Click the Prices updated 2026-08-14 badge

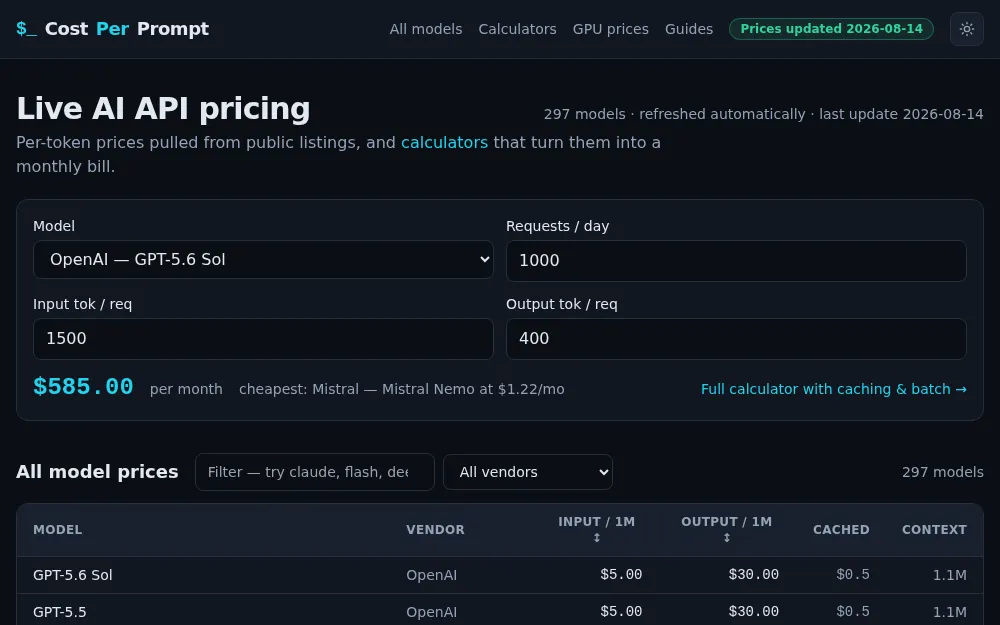[x=831, y=29]
